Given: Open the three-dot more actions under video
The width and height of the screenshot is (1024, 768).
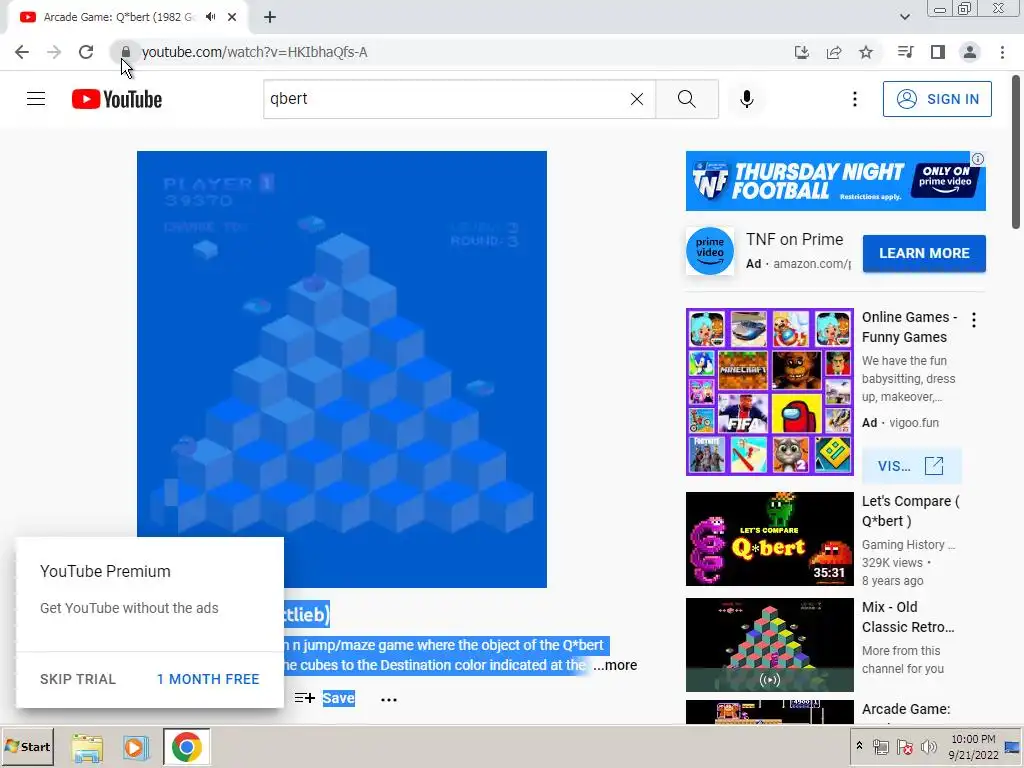Looking at the screenshot, I should [x=389, y=699].
